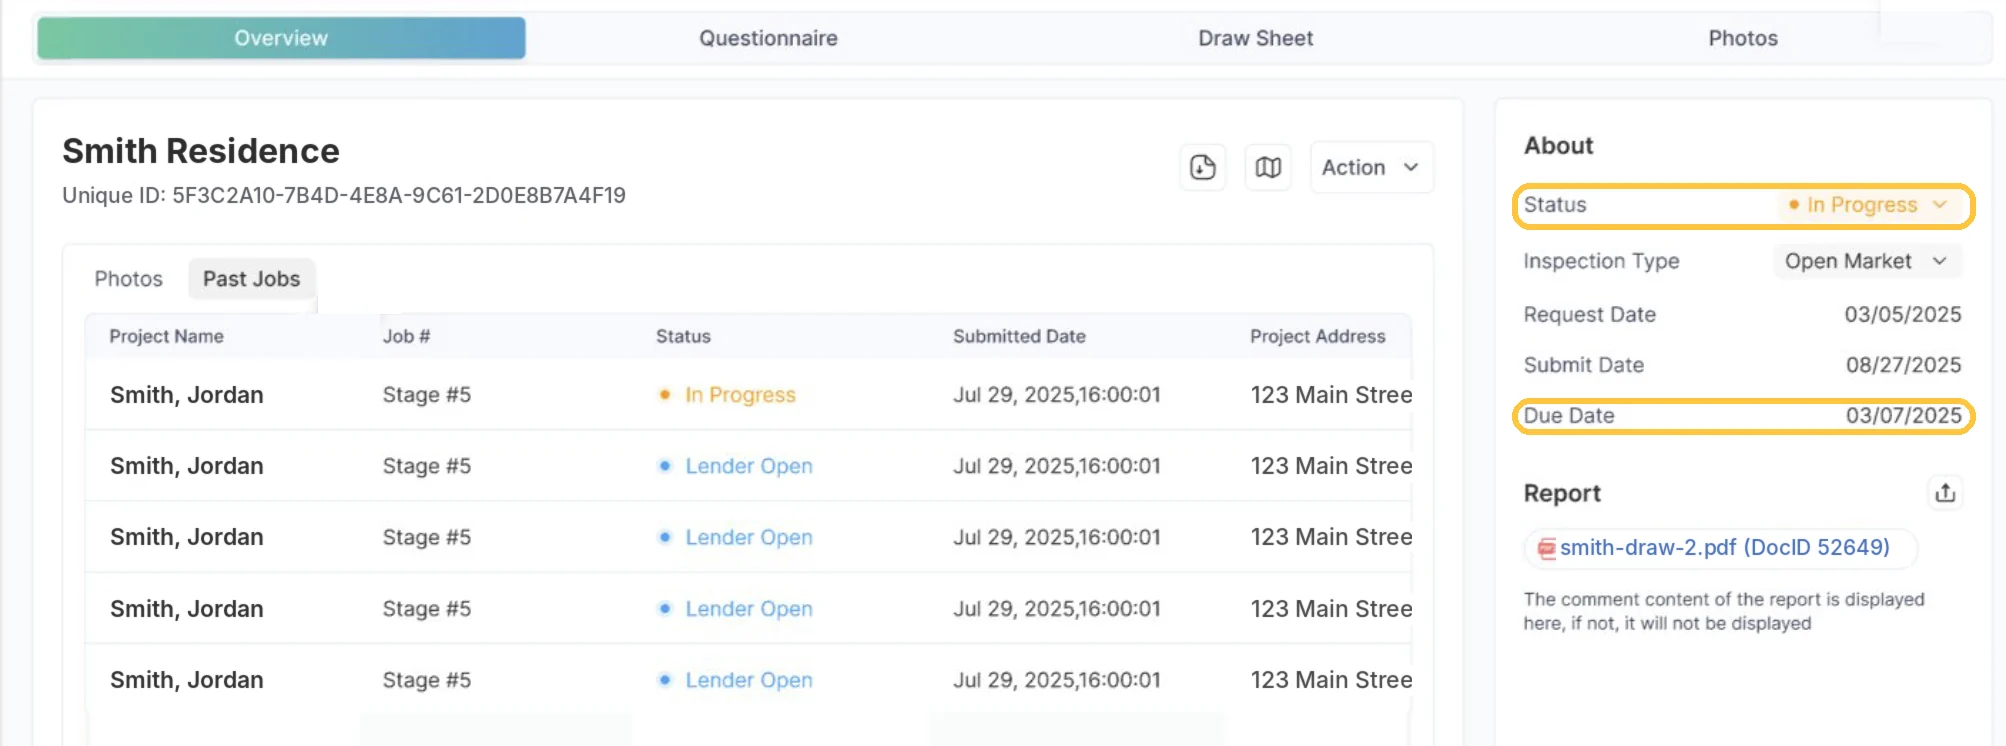
Task: Select the Photos sub-tab beside Past Jobs
Action: click(128, 279)
